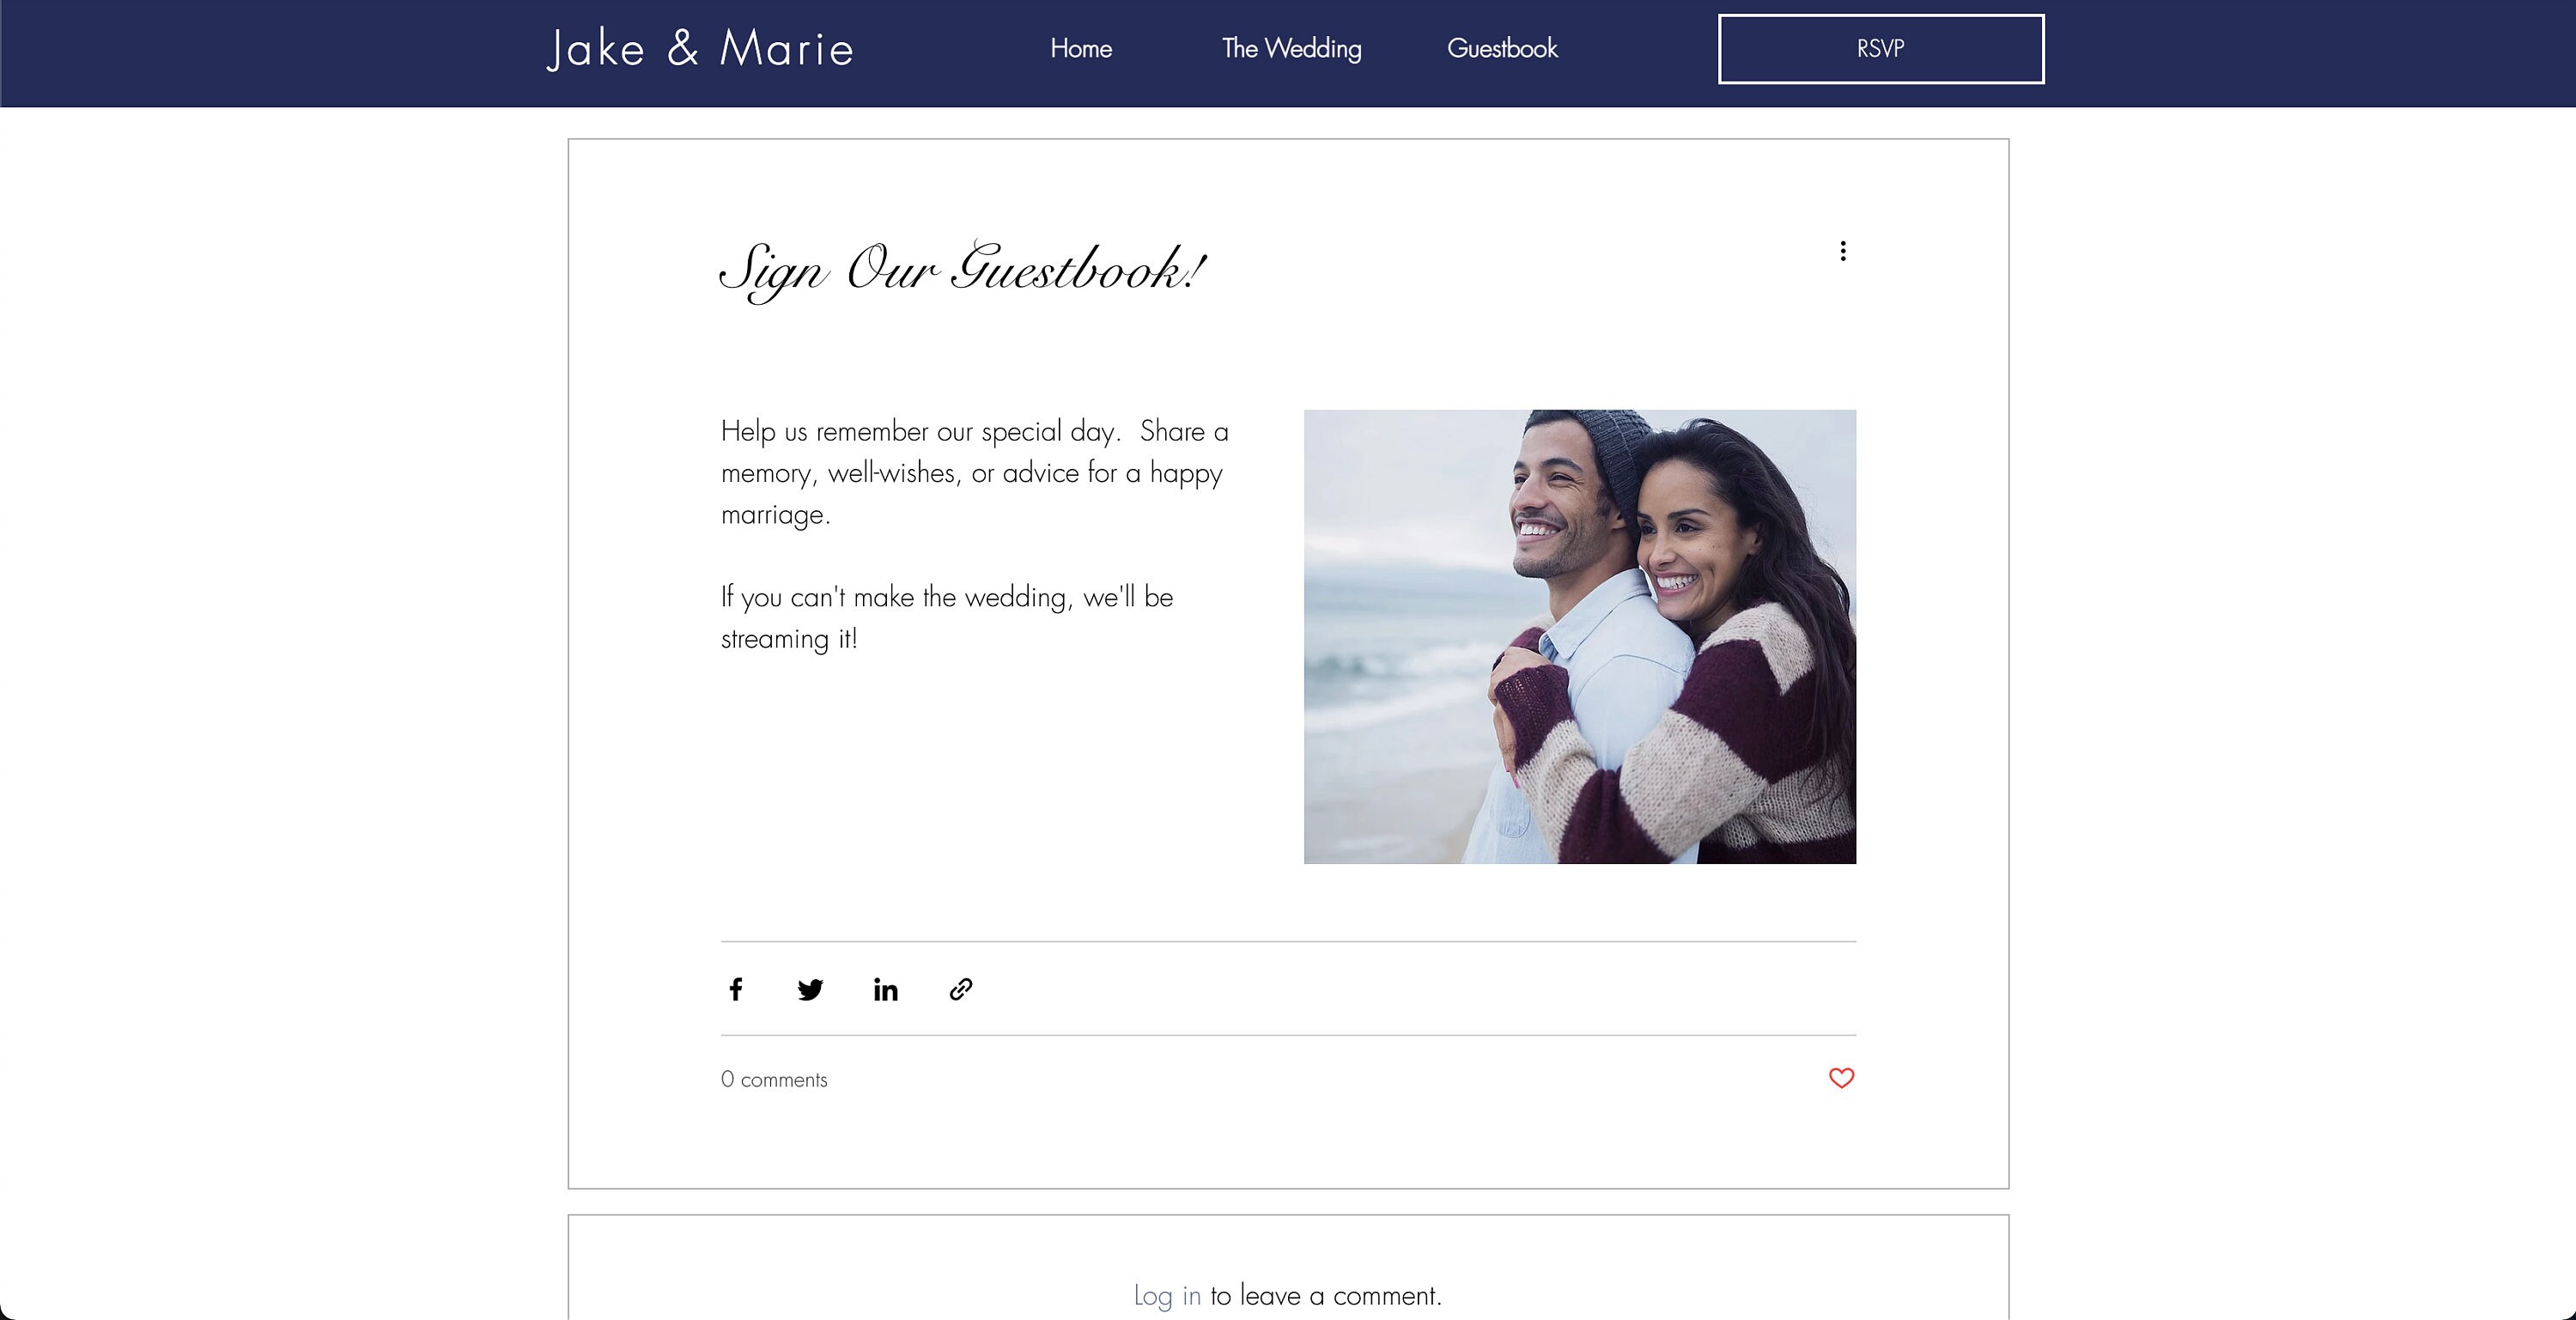This screenshot has width=2576, height=1320.
Task: Switch to the Home page
Action: click(x=1080, y=48)
